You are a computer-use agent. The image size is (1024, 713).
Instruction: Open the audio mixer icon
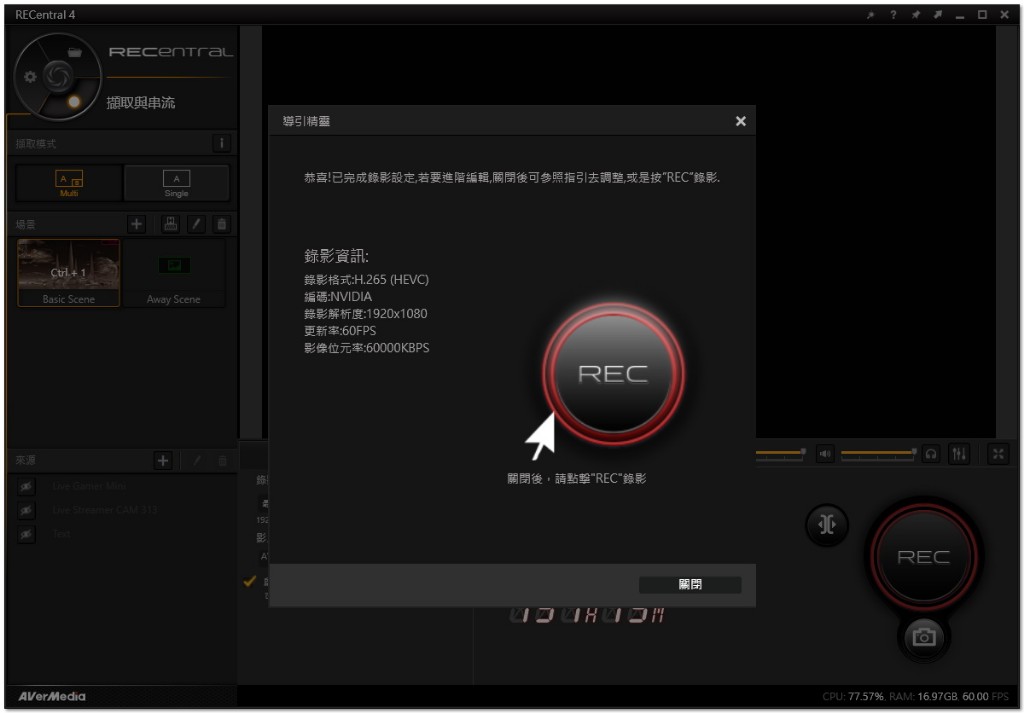coord(959,453)
